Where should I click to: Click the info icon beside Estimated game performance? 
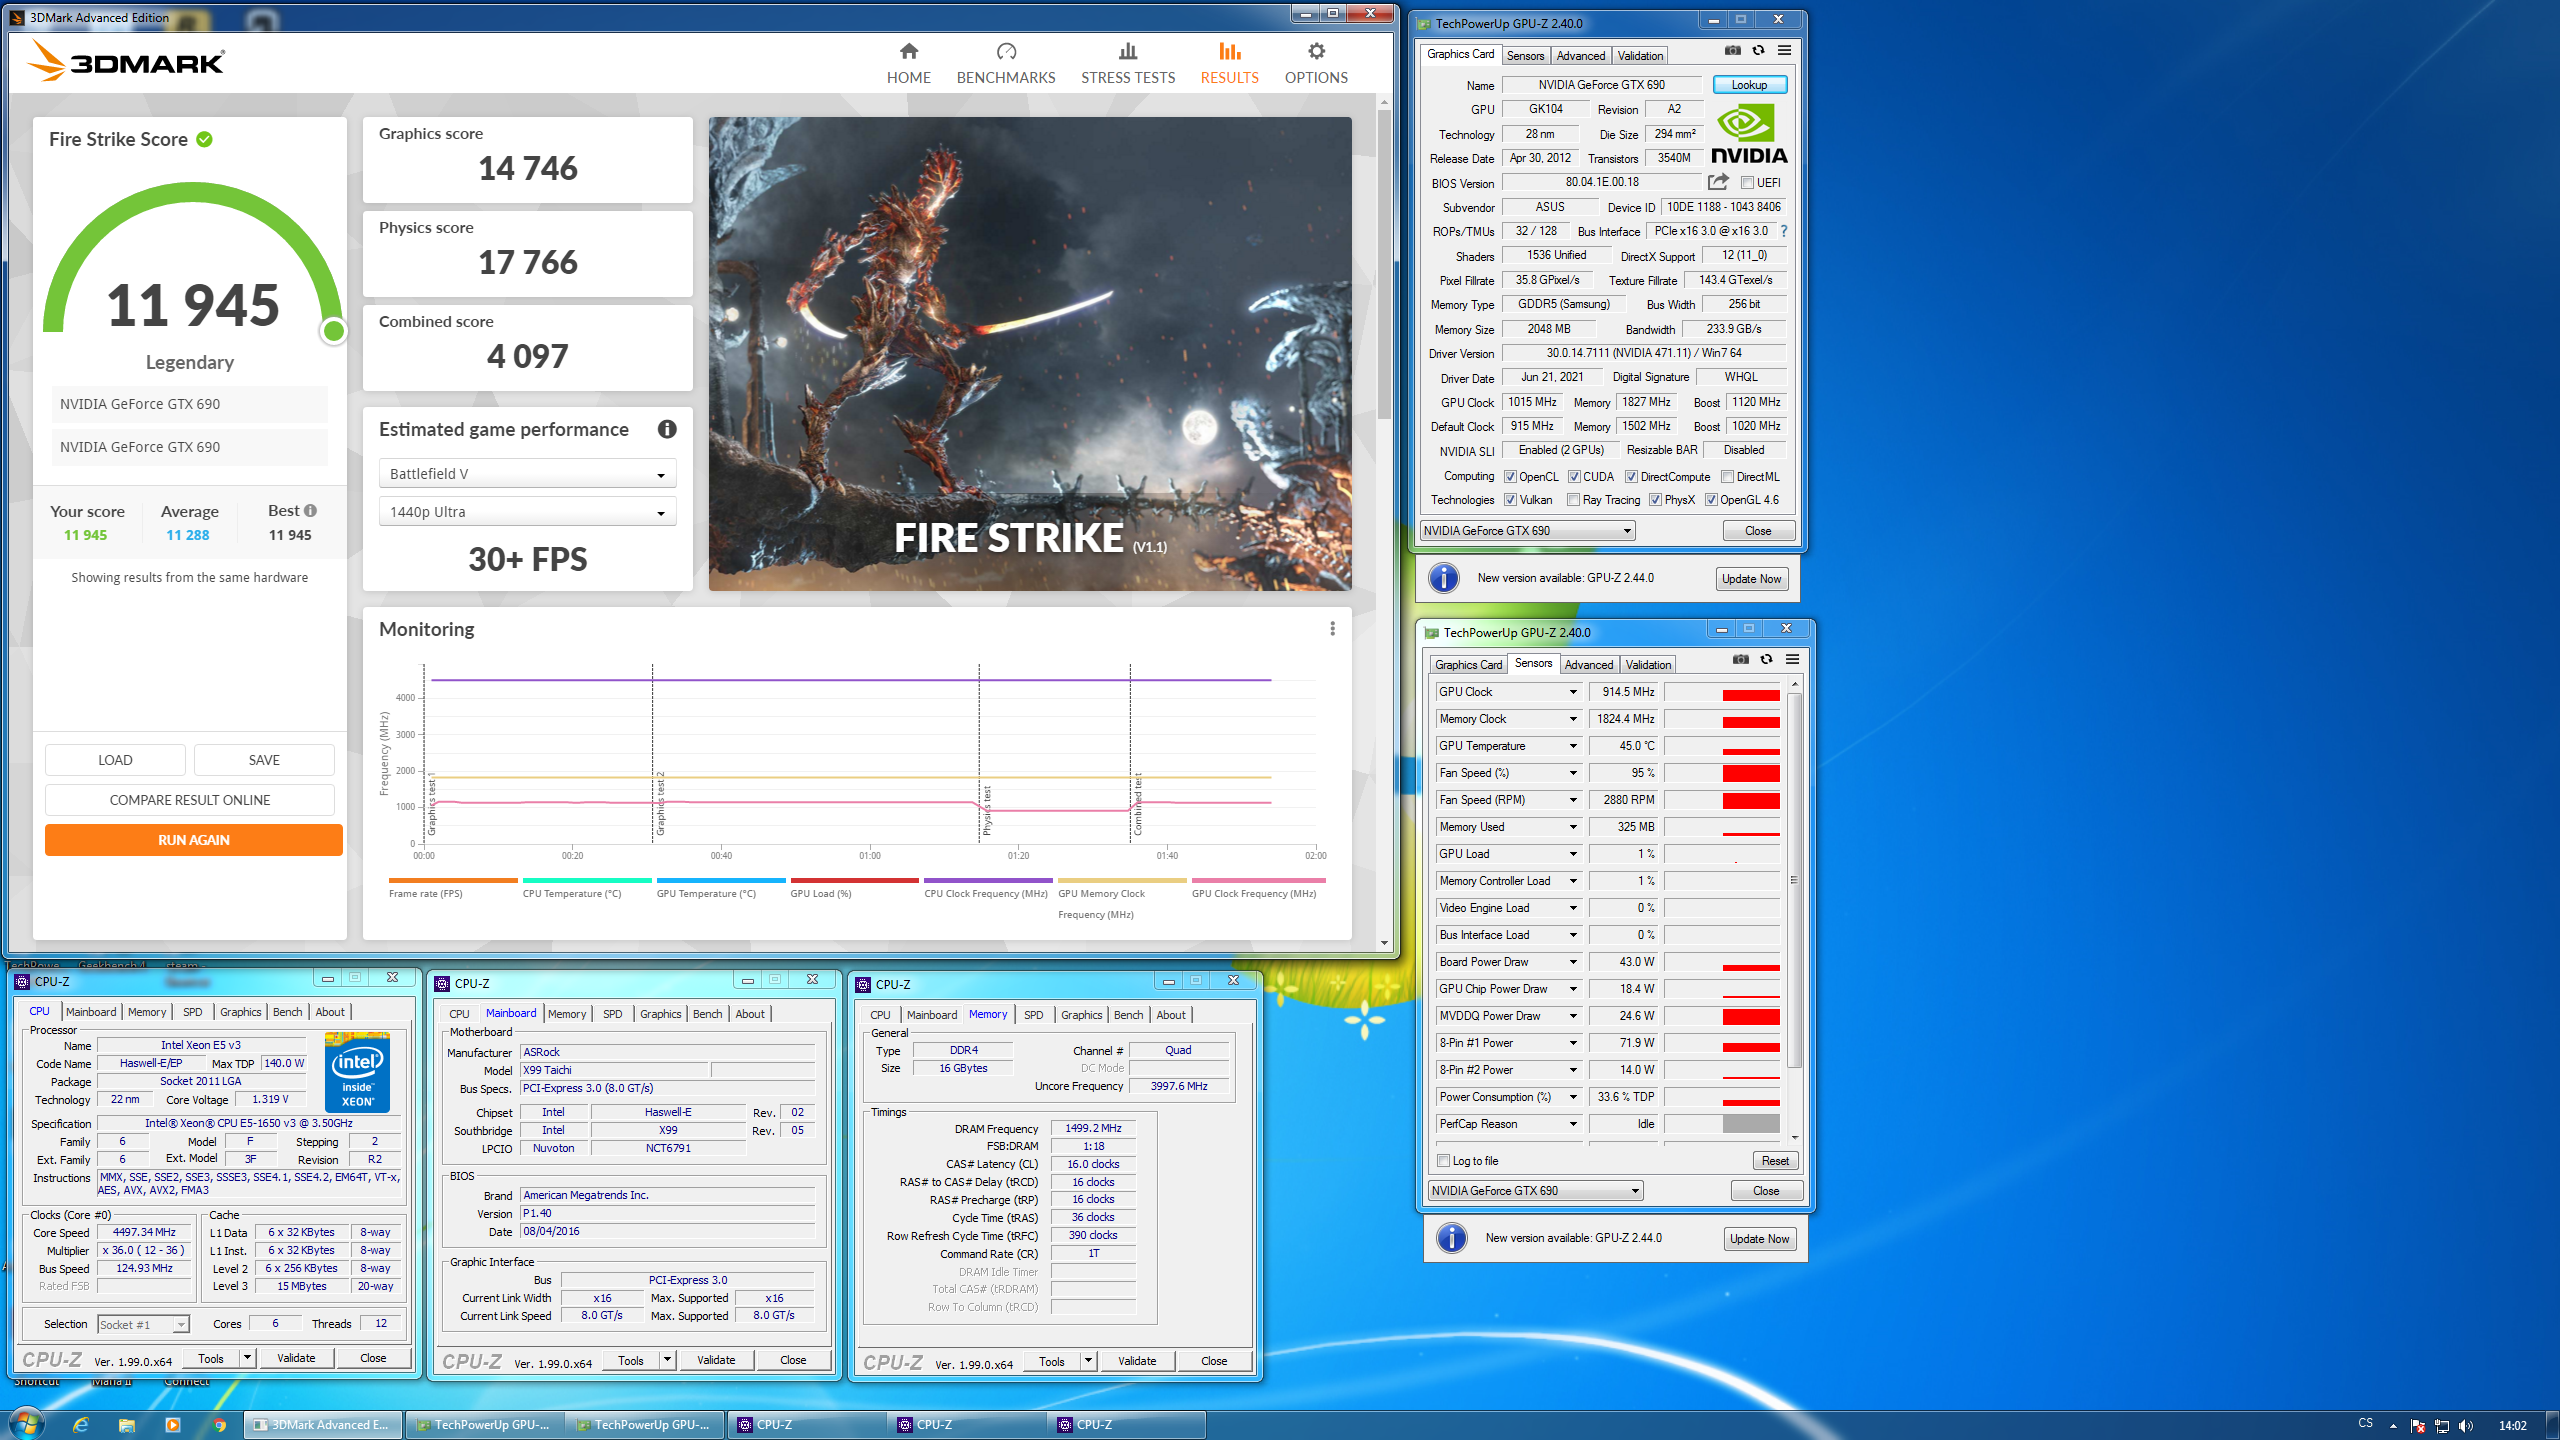[667, 429]
